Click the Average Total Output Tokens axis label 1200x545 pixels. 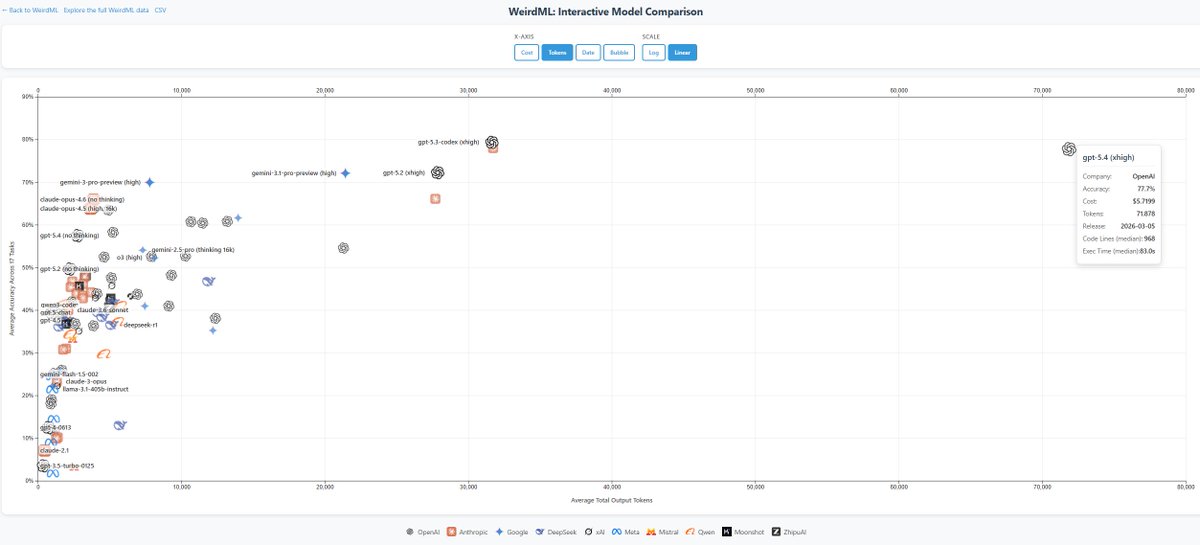click(x=611, y=499)
